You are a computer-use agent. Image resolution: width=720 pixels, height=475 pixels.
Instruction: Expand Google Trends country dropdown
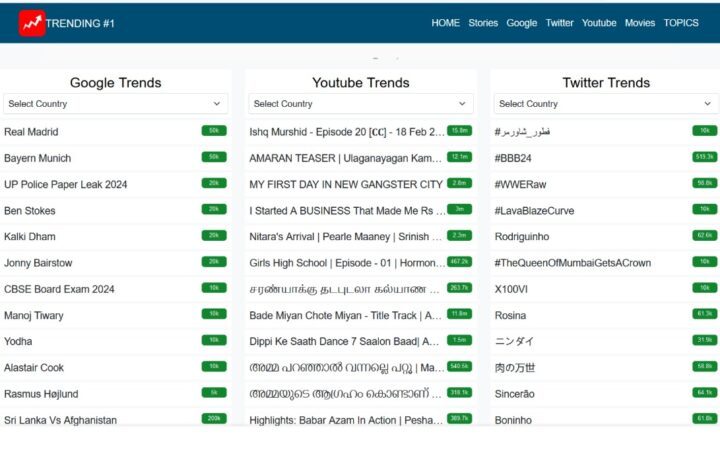tap(115, 104)
